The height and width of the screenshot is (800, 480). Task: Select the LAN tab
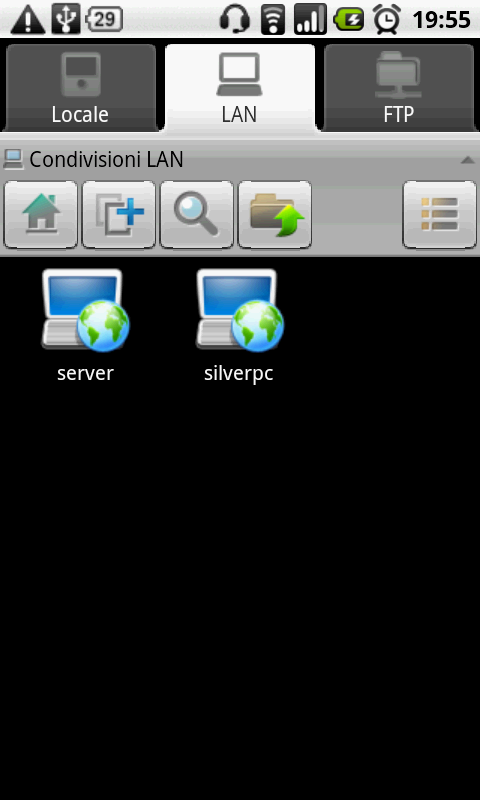coord(239,88)
